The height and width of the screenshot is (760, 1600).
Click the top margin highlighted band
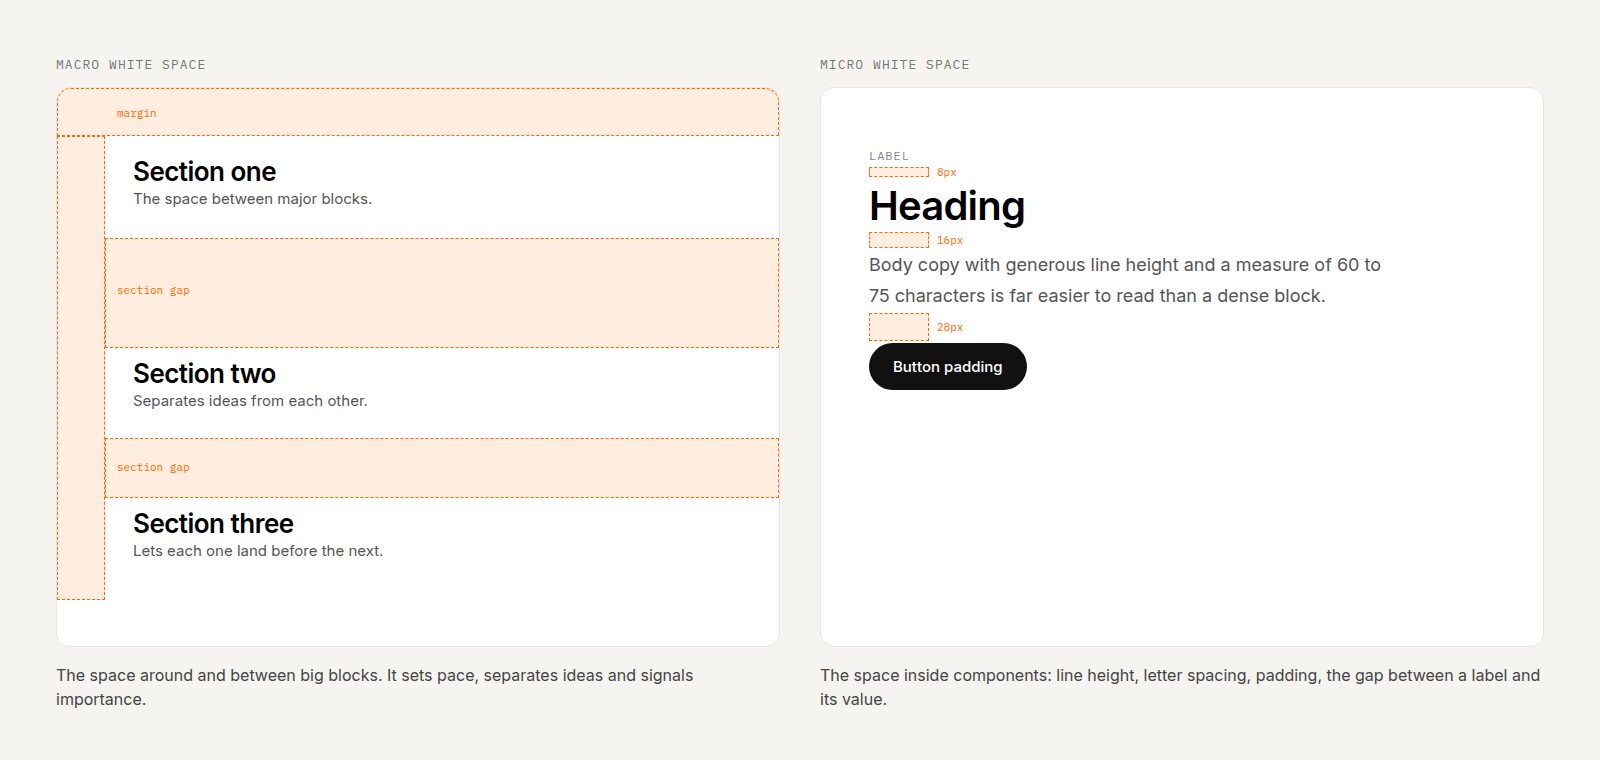418,112
